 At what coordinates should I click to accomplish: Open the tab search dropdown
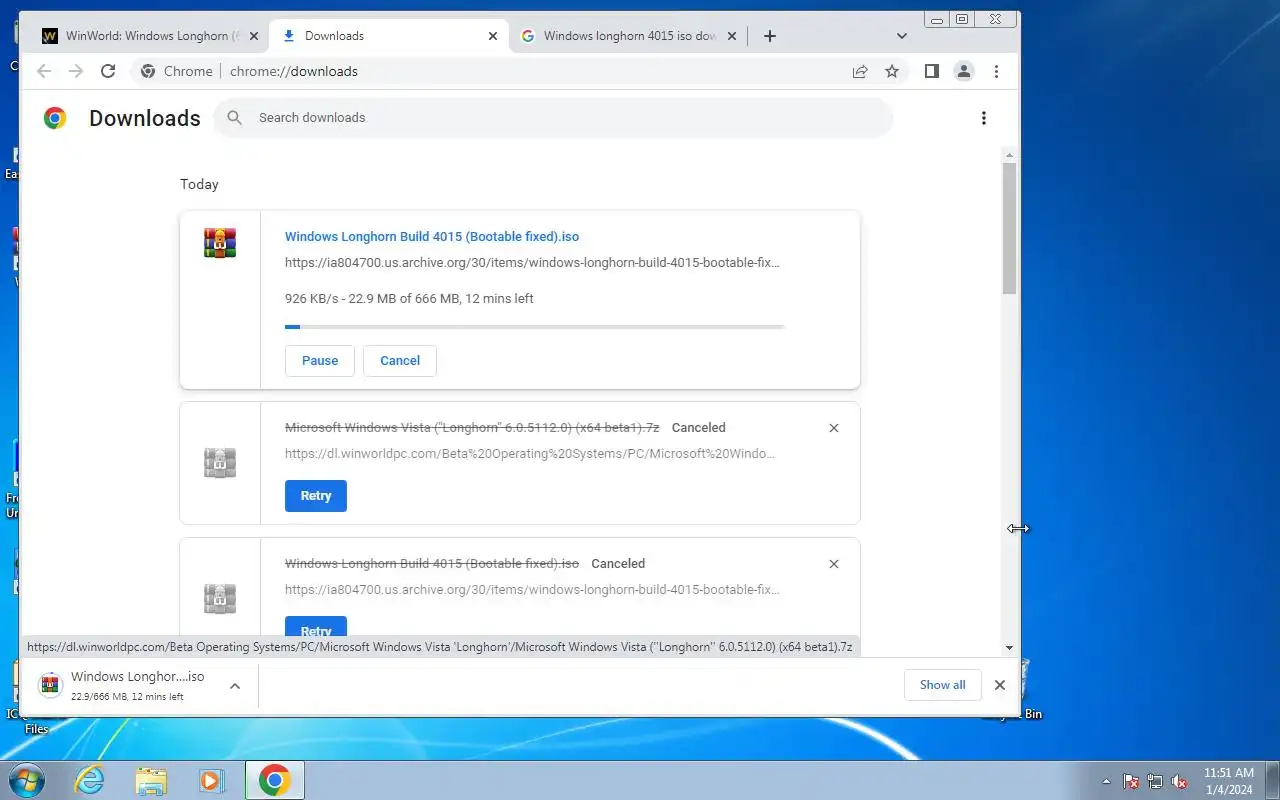[902, 36]
